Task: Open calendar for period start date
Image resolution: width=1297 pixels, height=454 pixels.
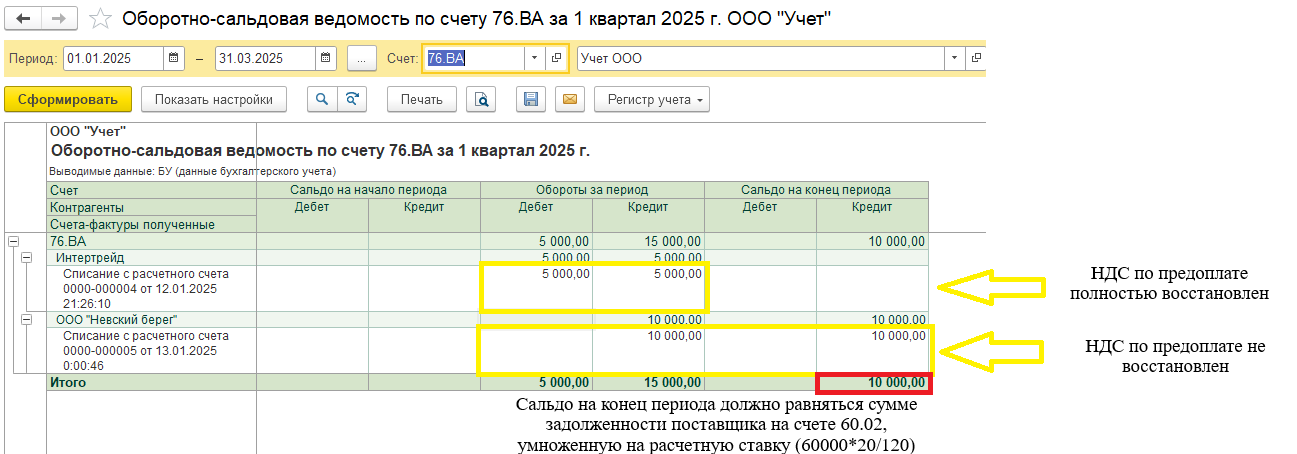Action: 175,58
